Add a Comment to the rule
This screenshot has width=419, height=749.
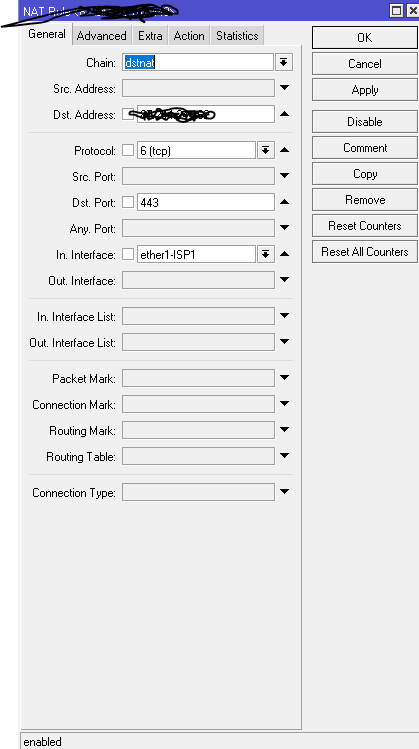point(365,148)
